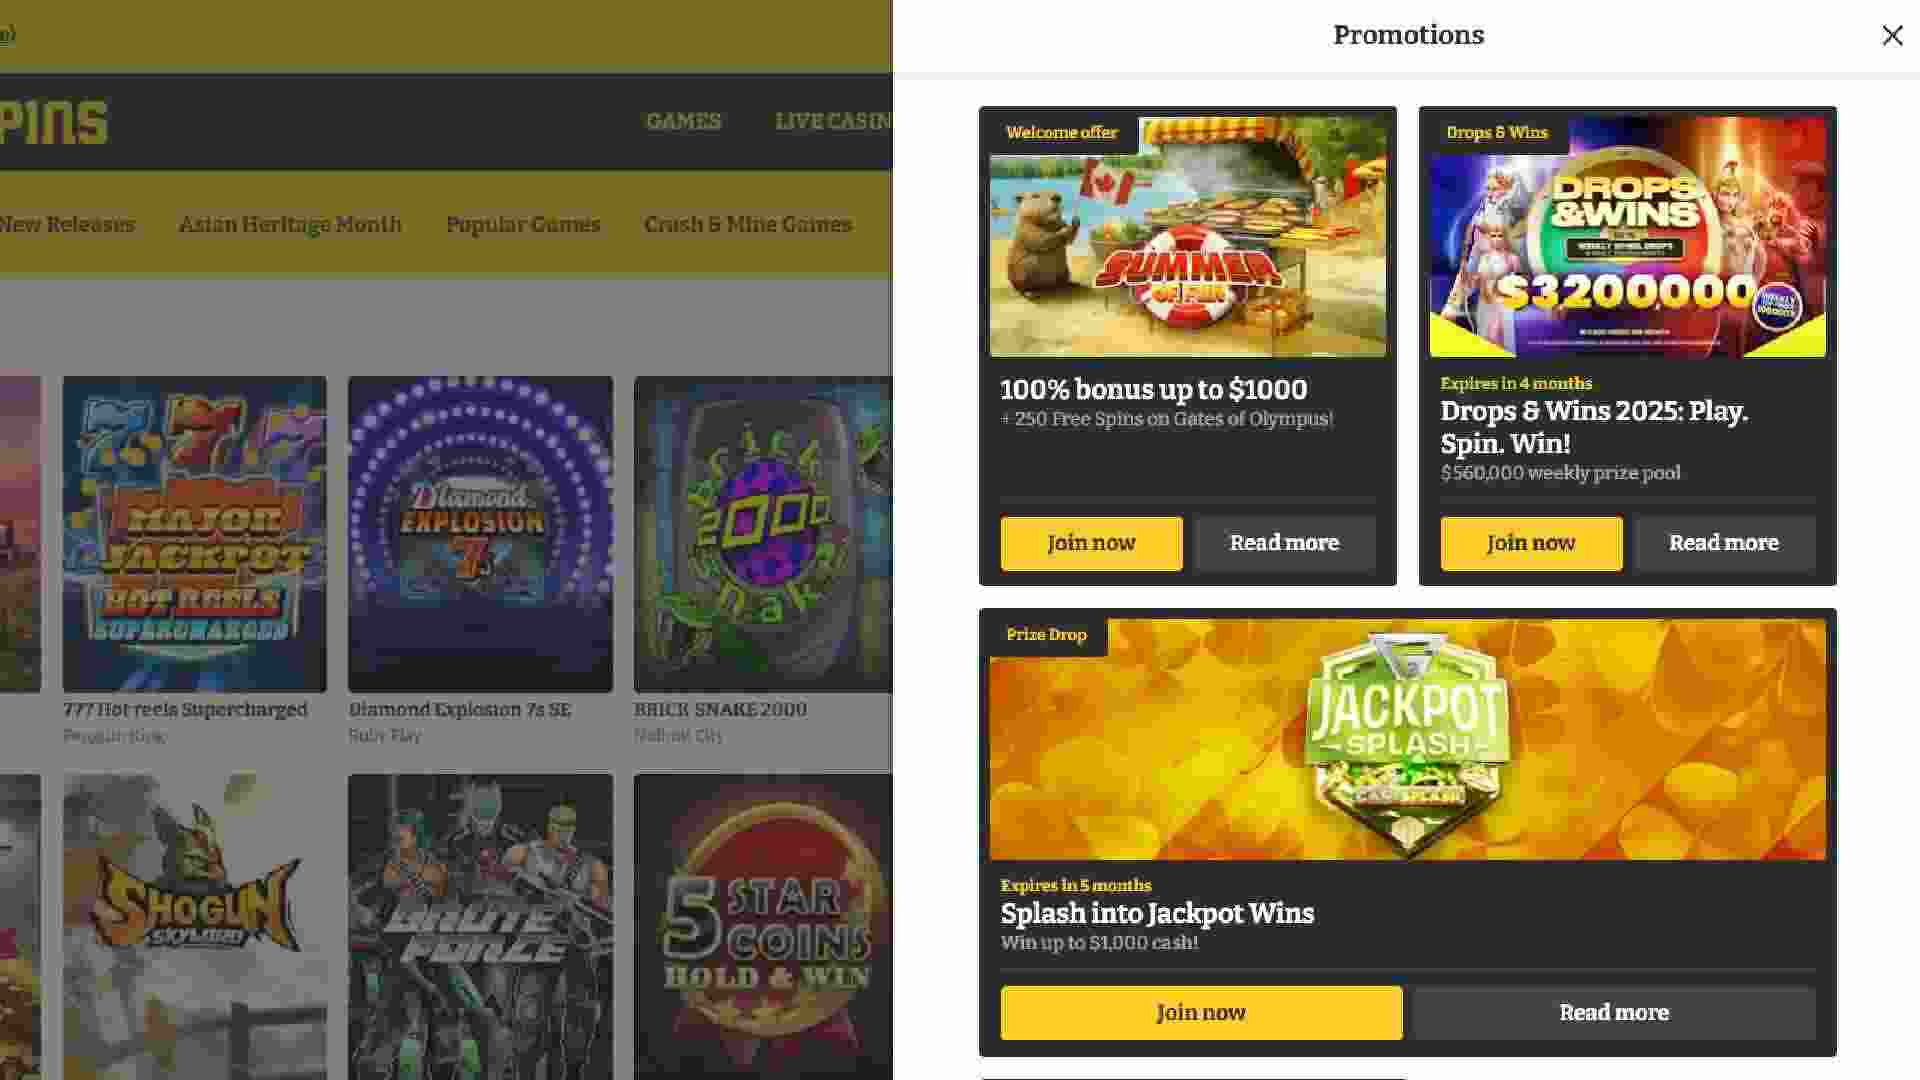Open the Popular Games category tab
The width and height of the screenshot is (1920, 1080).
tap(523, 224)
